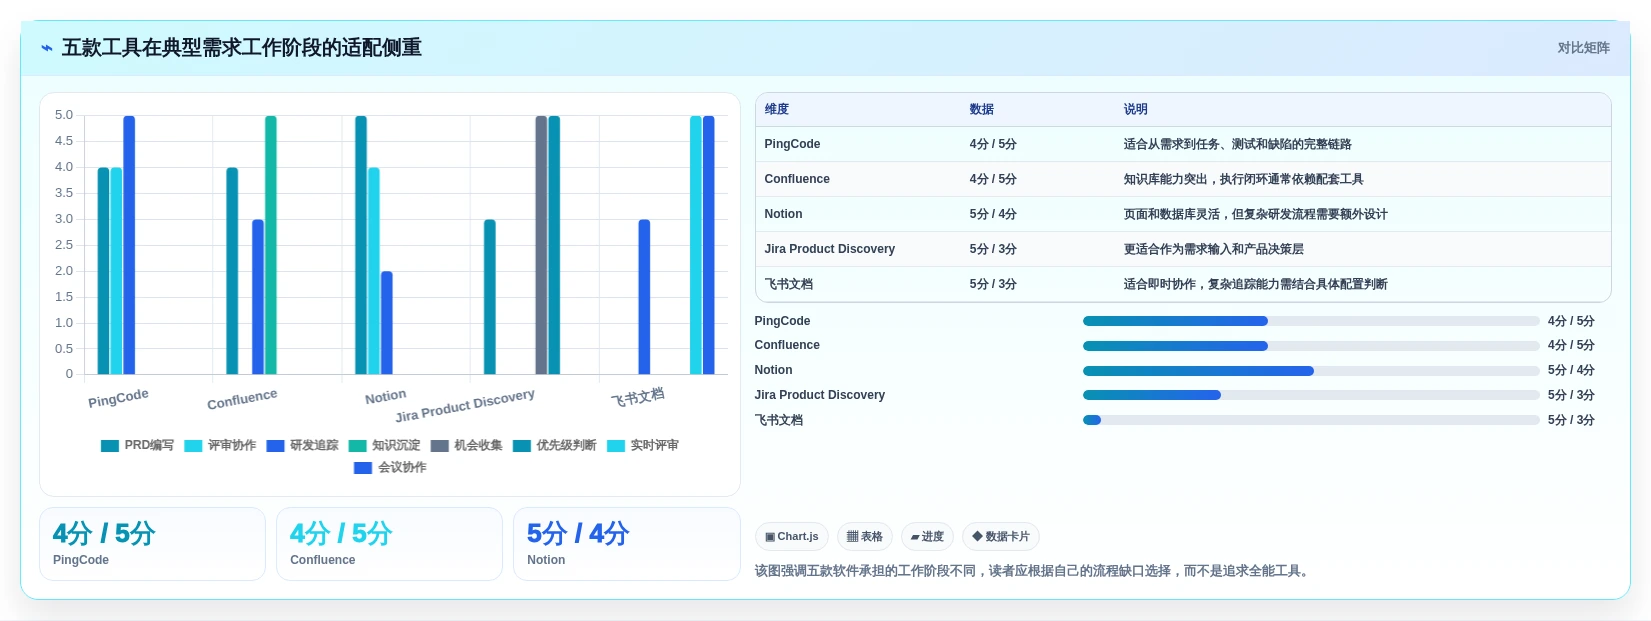The width and height of the screenshot is (1651, 621).
Task: Click the 维度 column header
Action: (777, 110)
